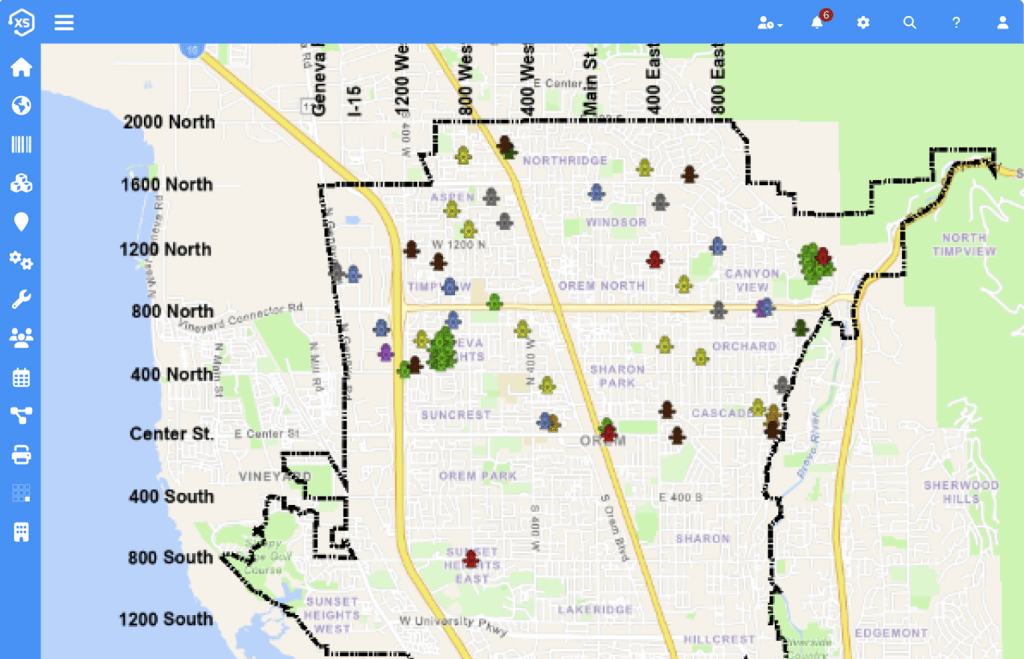Open the user profile icon at top right

tap(1002, 23)
